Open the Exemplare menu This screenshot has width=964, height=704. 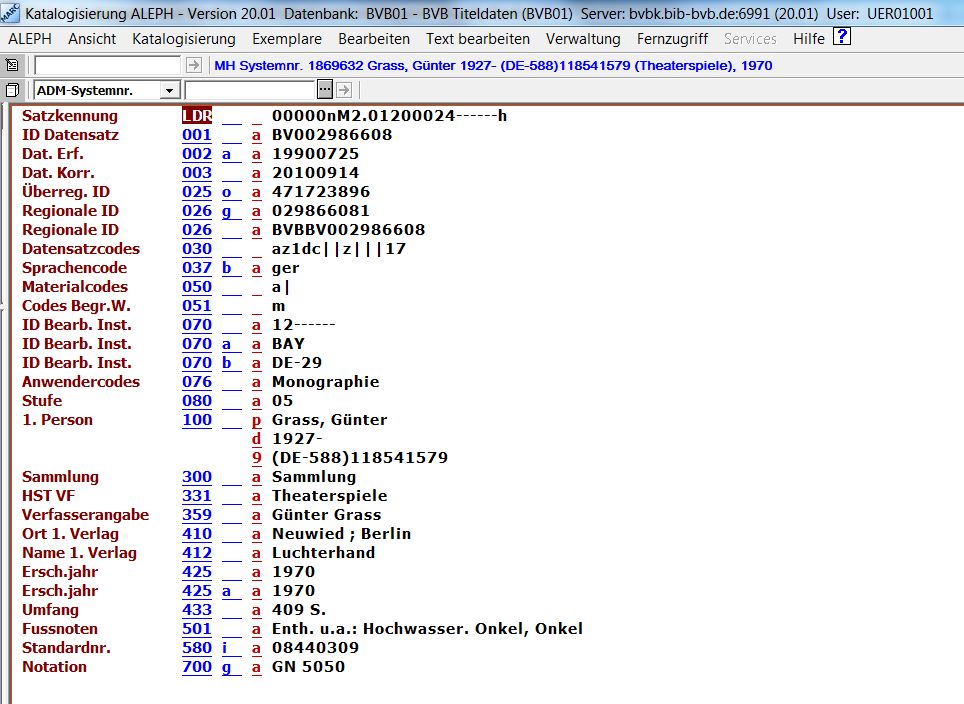(x=287, y=39)
